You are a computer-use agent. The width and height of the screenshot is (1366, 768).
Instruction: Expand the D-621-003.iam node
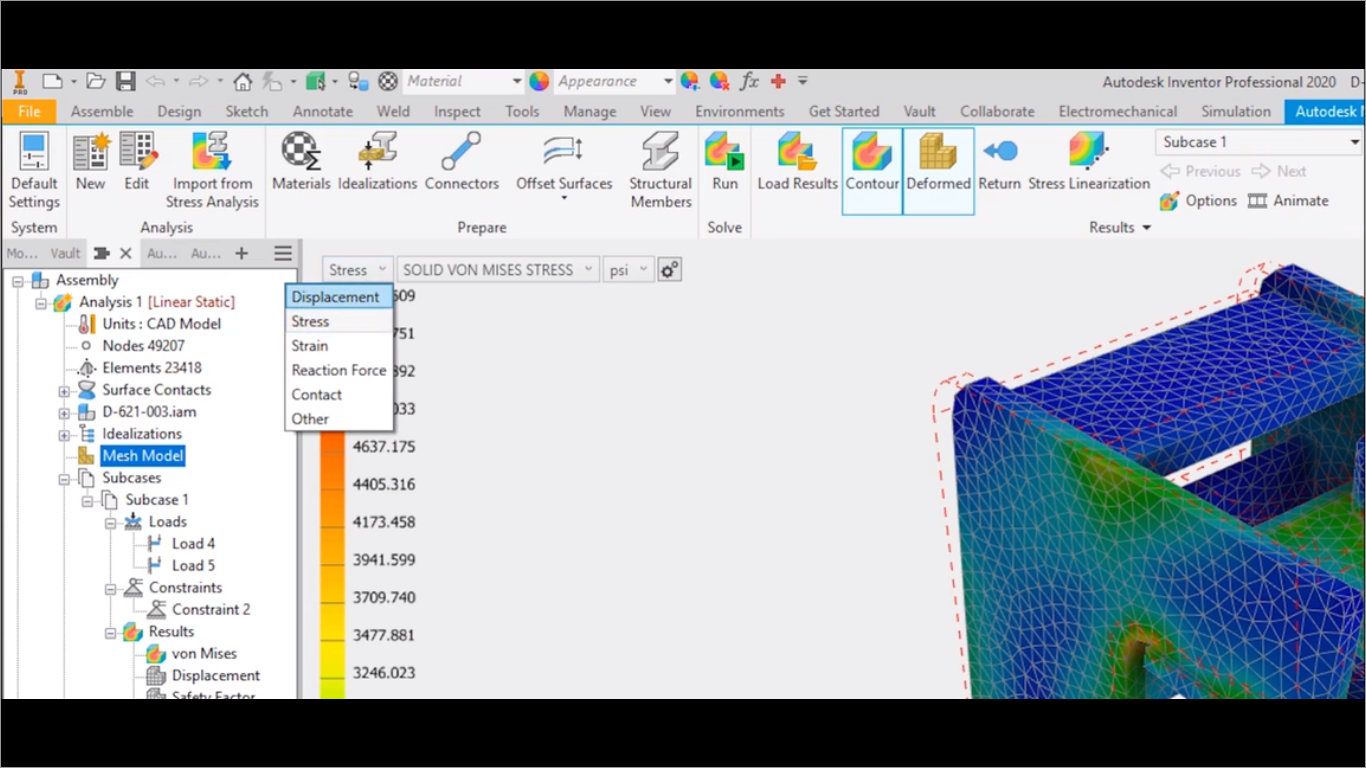coord(64,413)
